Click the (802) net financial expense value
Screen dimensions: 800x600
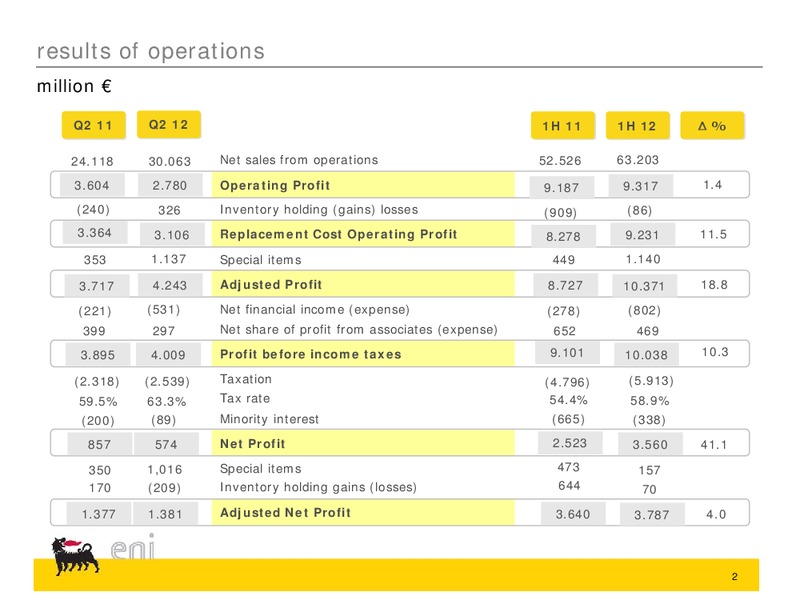point(644,310)
